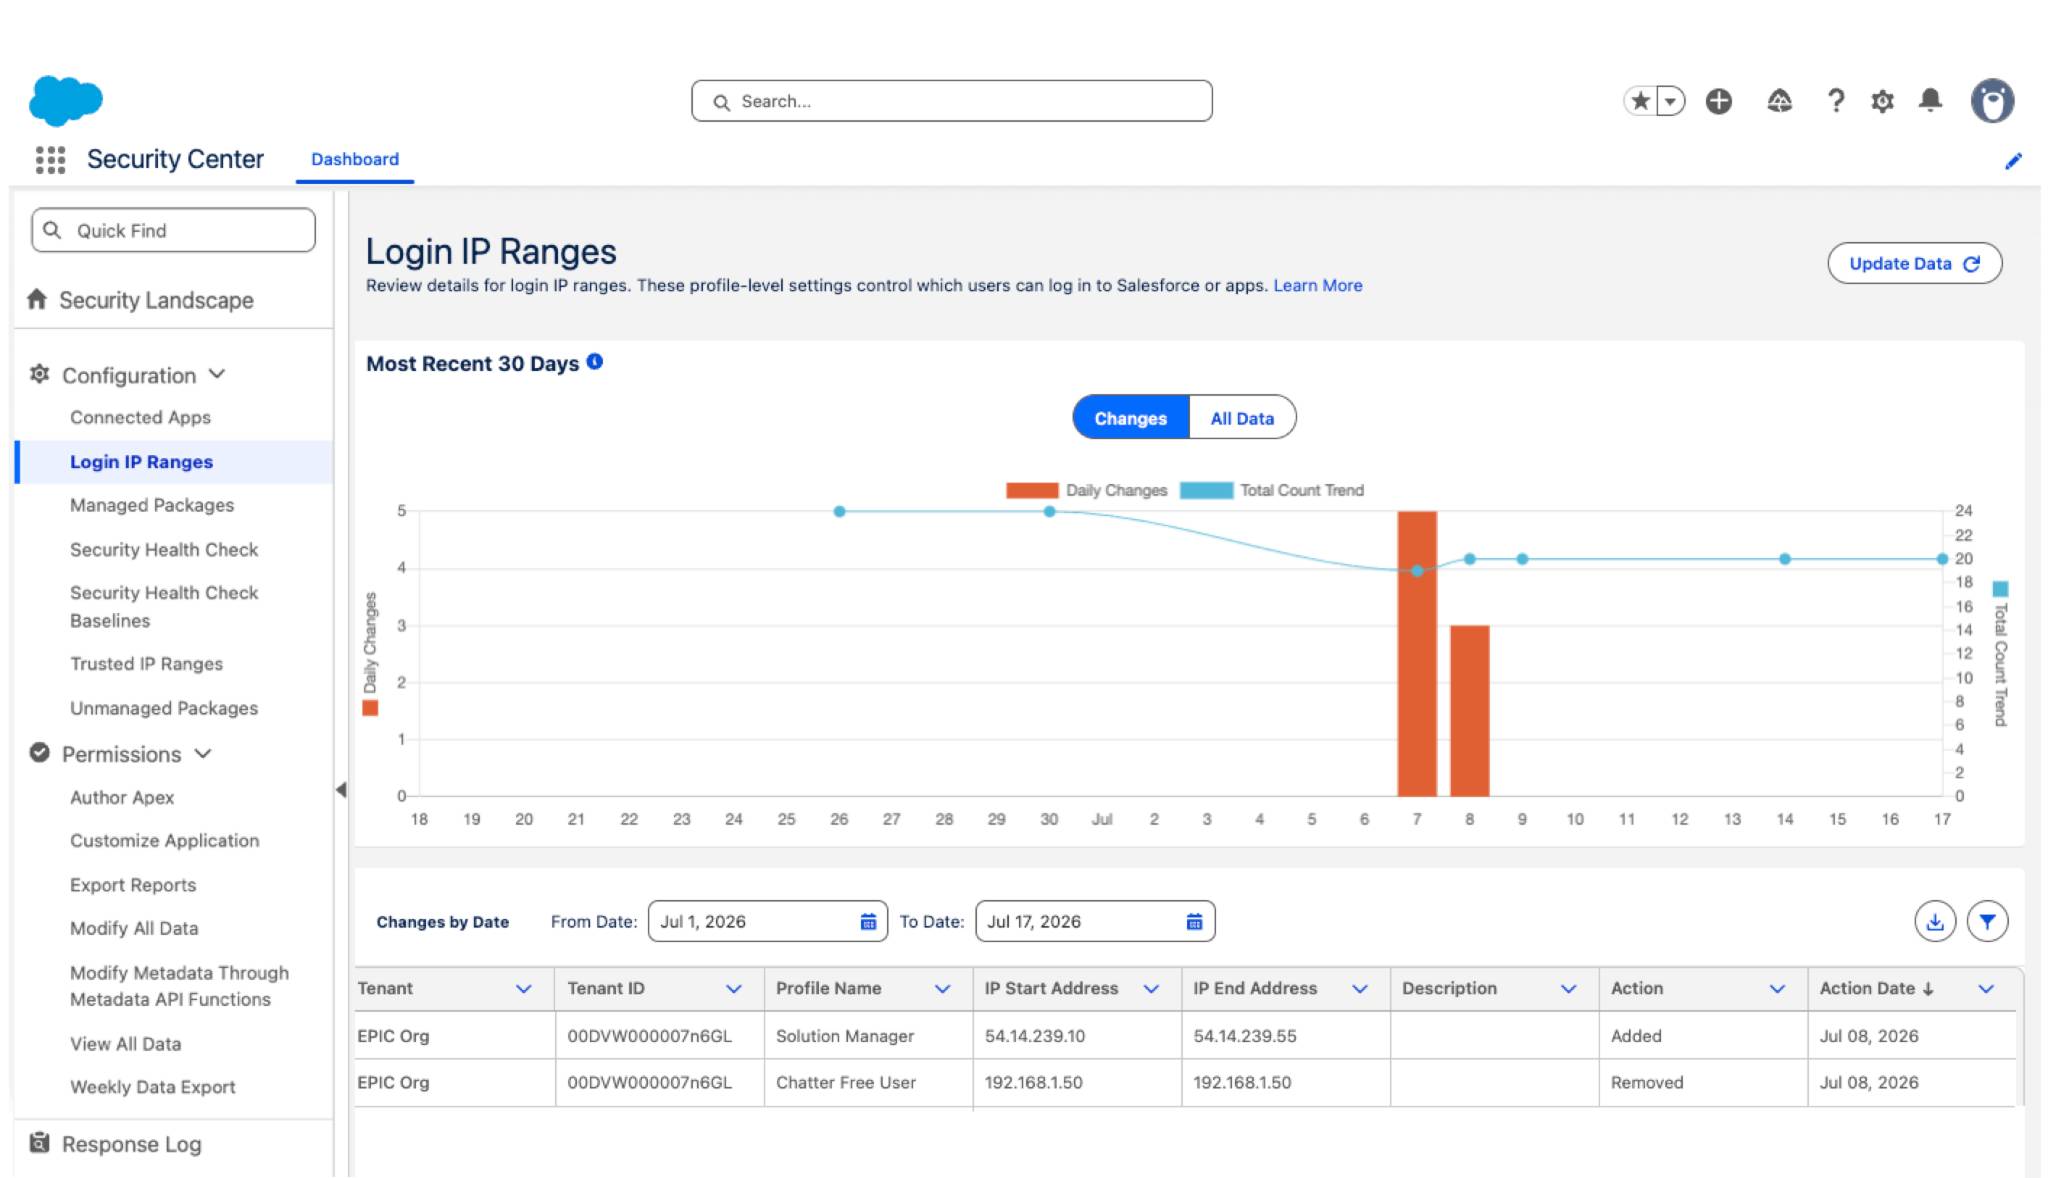The height and width of the screenshot is (1178, 2048).
Task: Open the From Date calendar icon
Action: pos(868,922)
